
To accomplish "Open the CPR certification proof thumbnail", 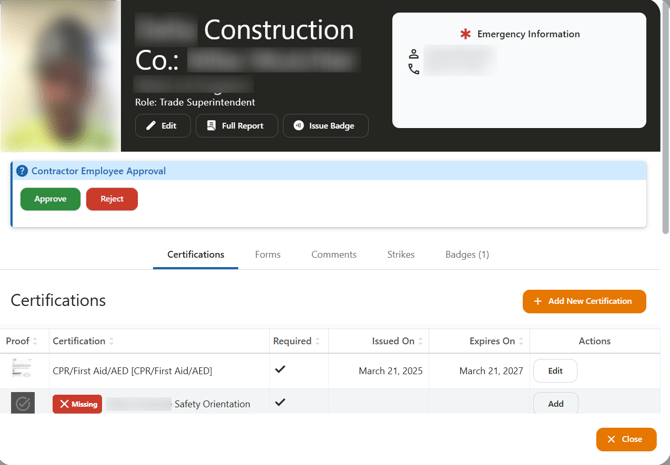I will 22,369.
